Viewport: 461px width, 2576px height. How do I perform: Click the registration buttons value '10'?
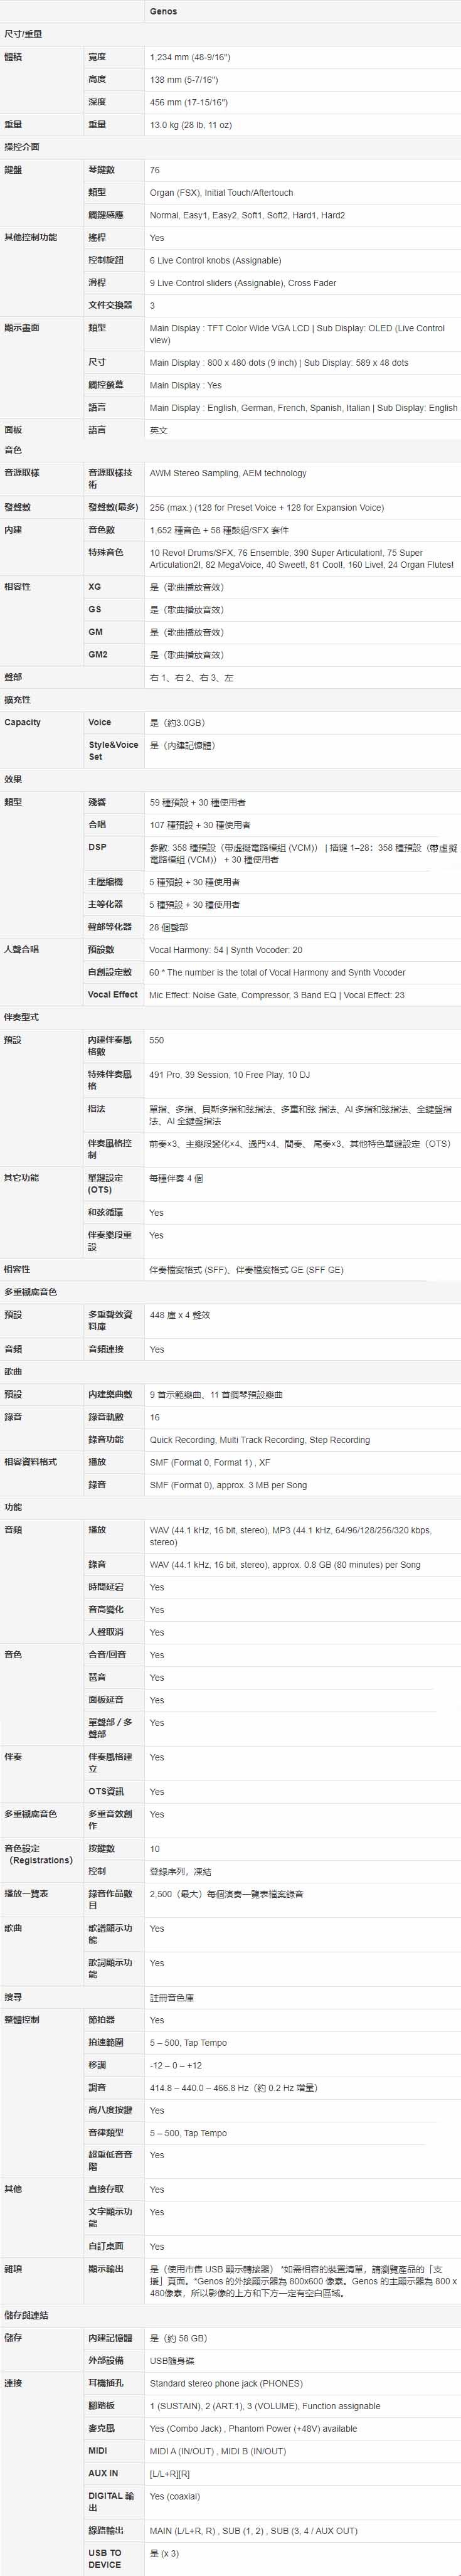click(155, 1849)
